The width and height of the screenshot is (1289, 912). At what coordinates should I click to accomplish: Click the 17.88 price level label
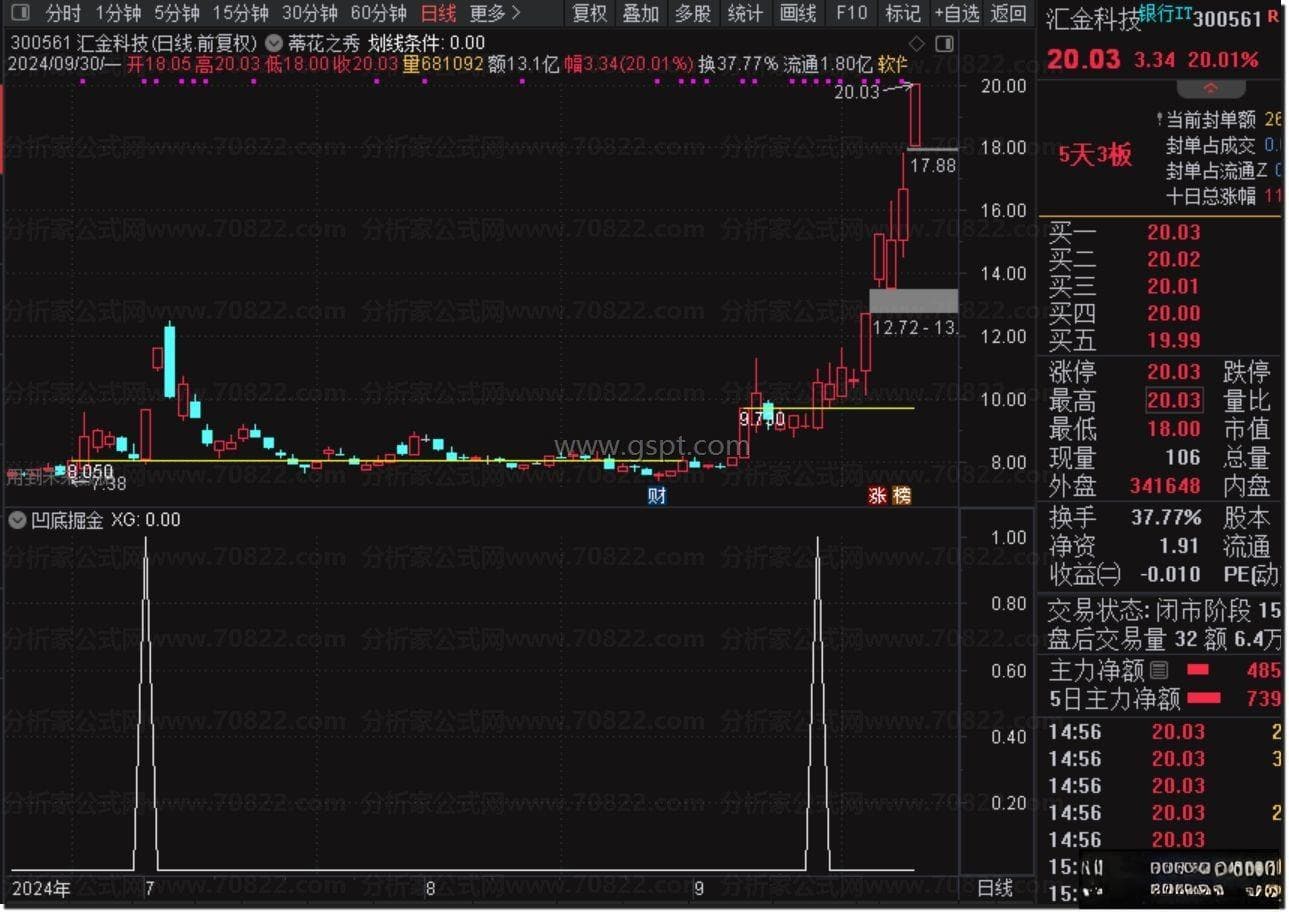[935, 166]
